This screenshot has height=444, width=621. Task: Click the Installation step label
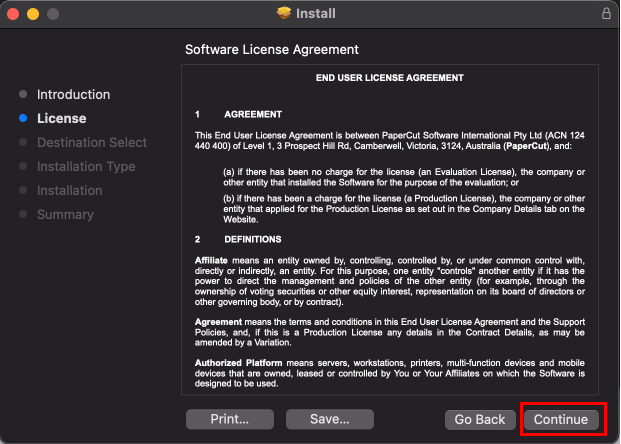70,191
